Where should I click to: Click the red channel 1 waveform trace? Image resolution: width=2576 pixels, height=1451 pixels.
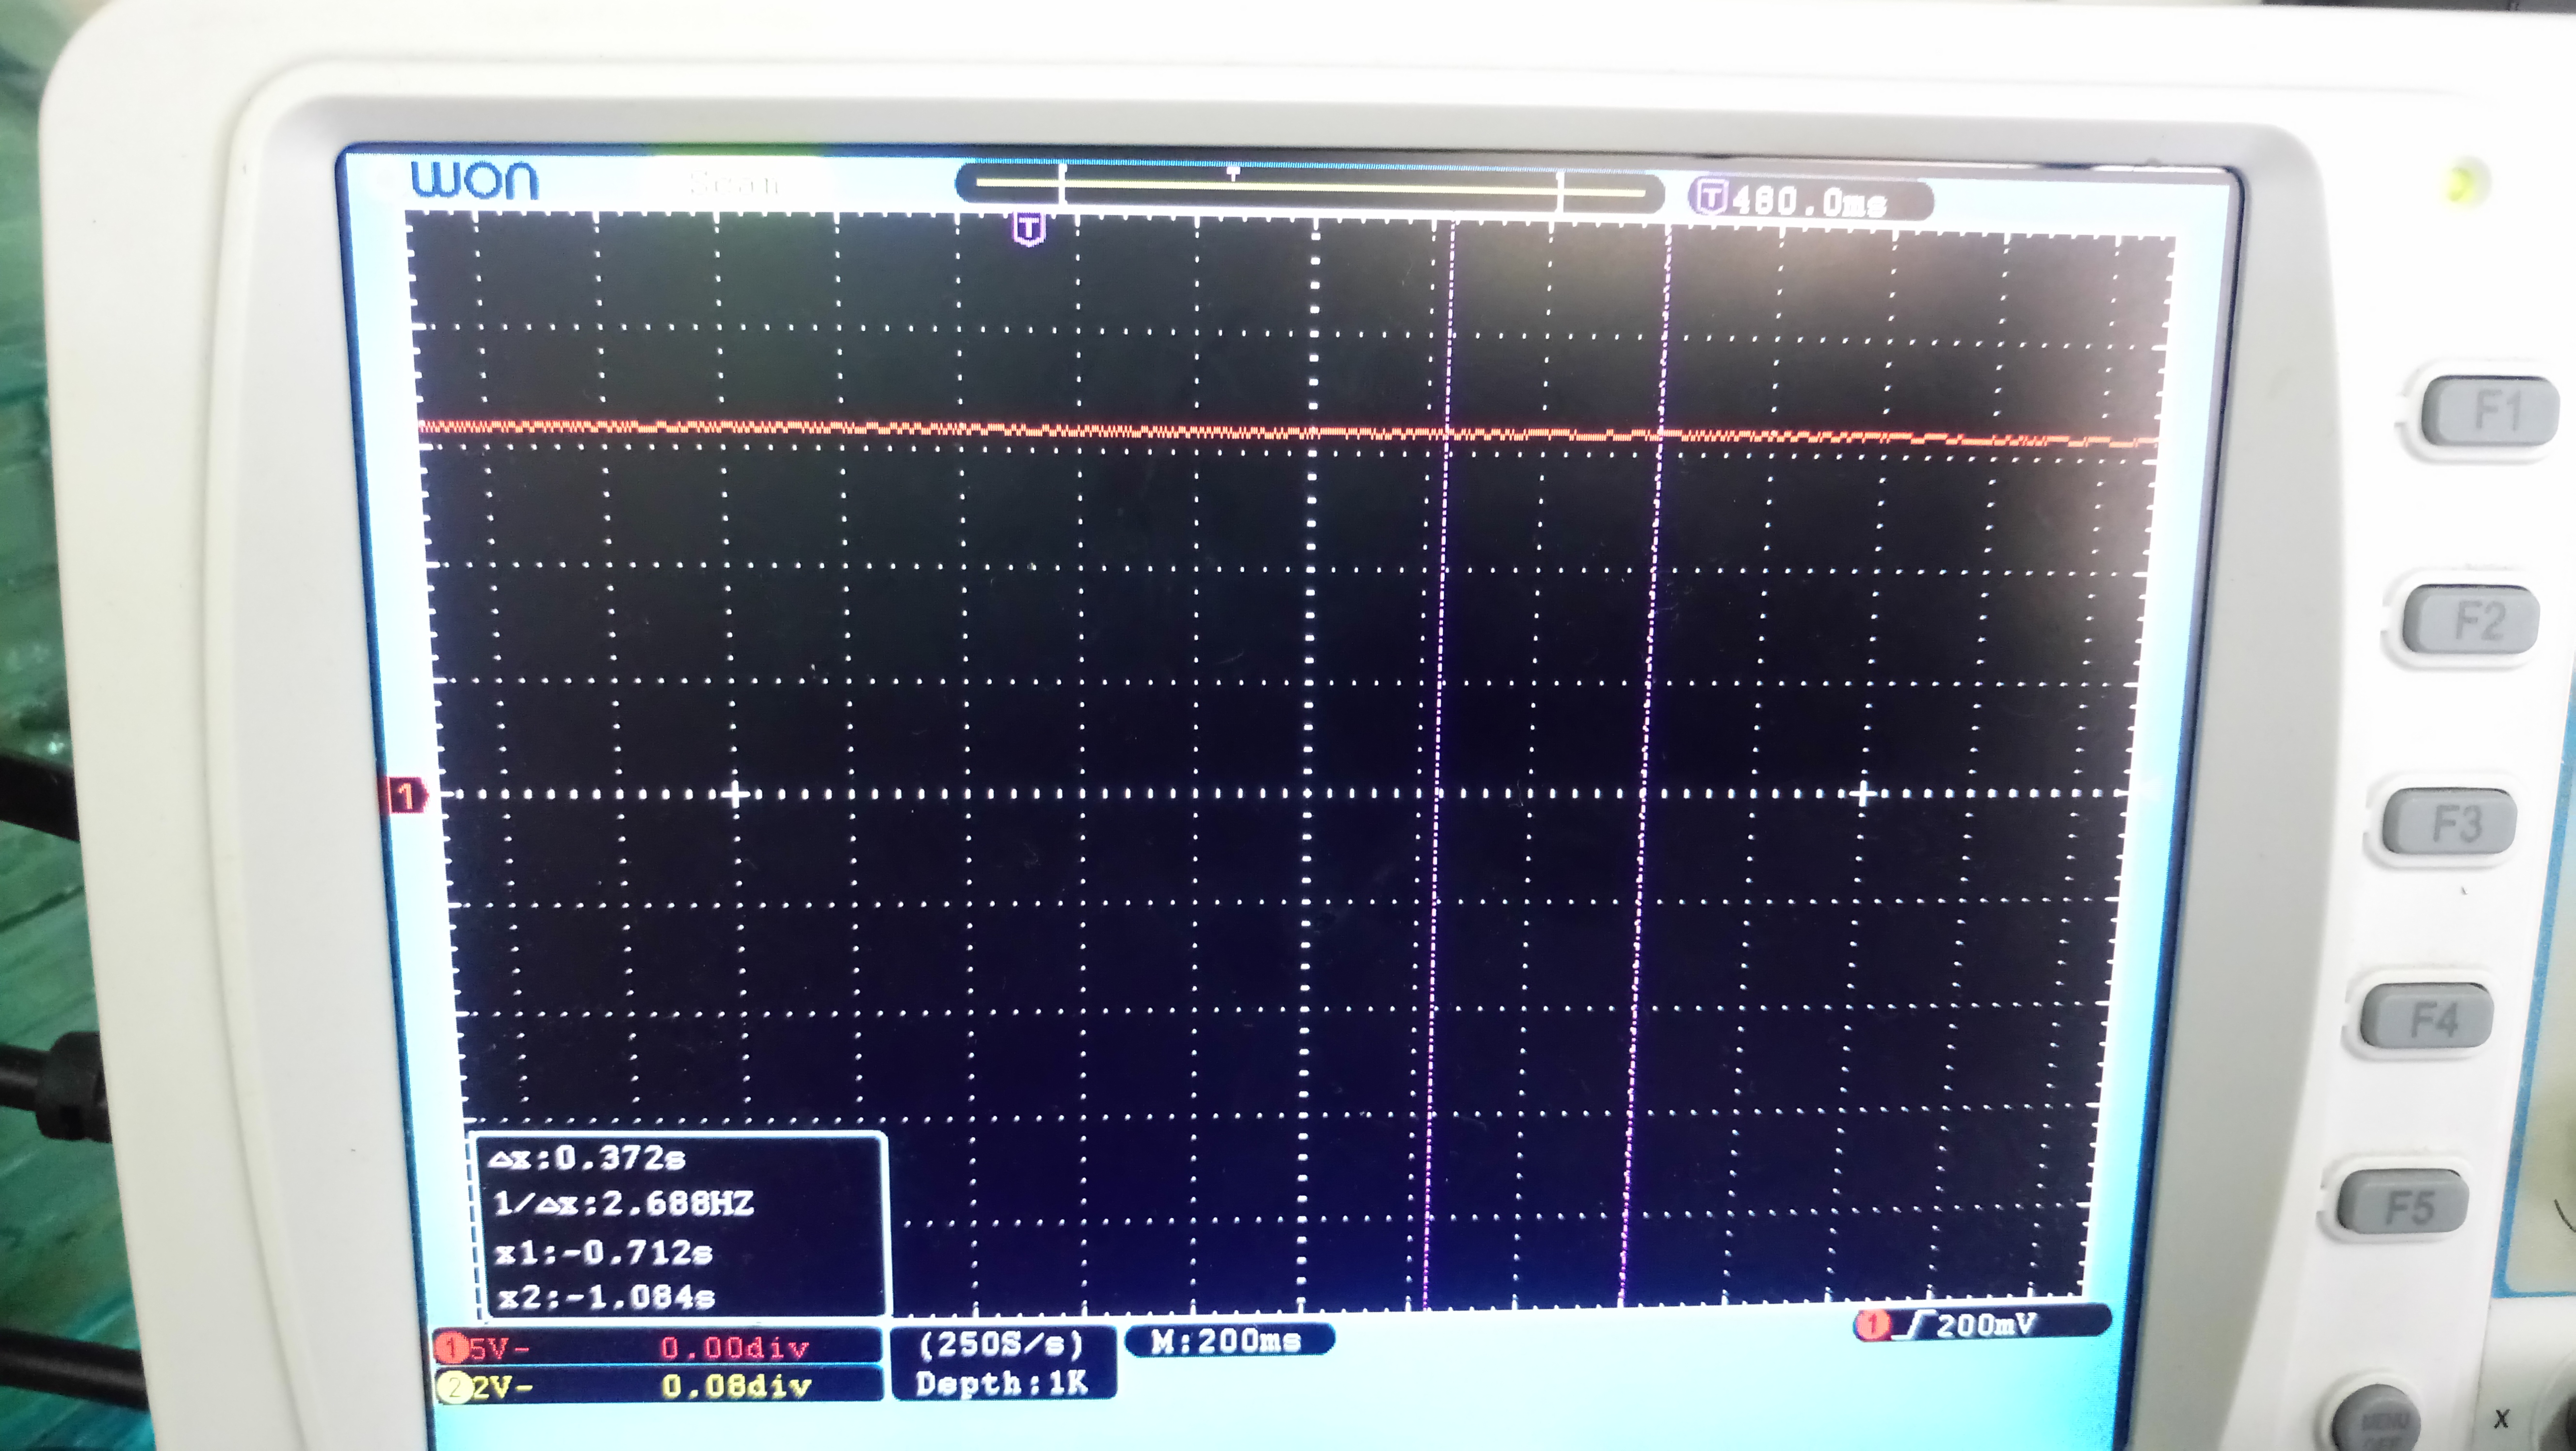click(1288, 433)
